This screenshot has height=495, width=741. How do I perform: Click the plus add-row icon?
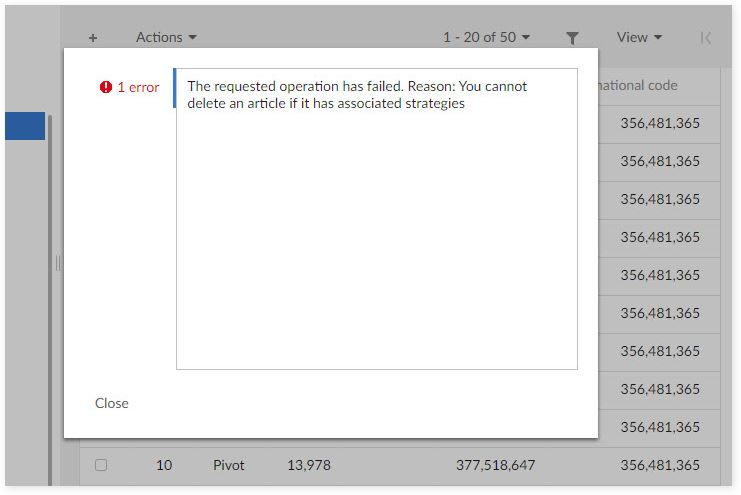tap(93, 38)
